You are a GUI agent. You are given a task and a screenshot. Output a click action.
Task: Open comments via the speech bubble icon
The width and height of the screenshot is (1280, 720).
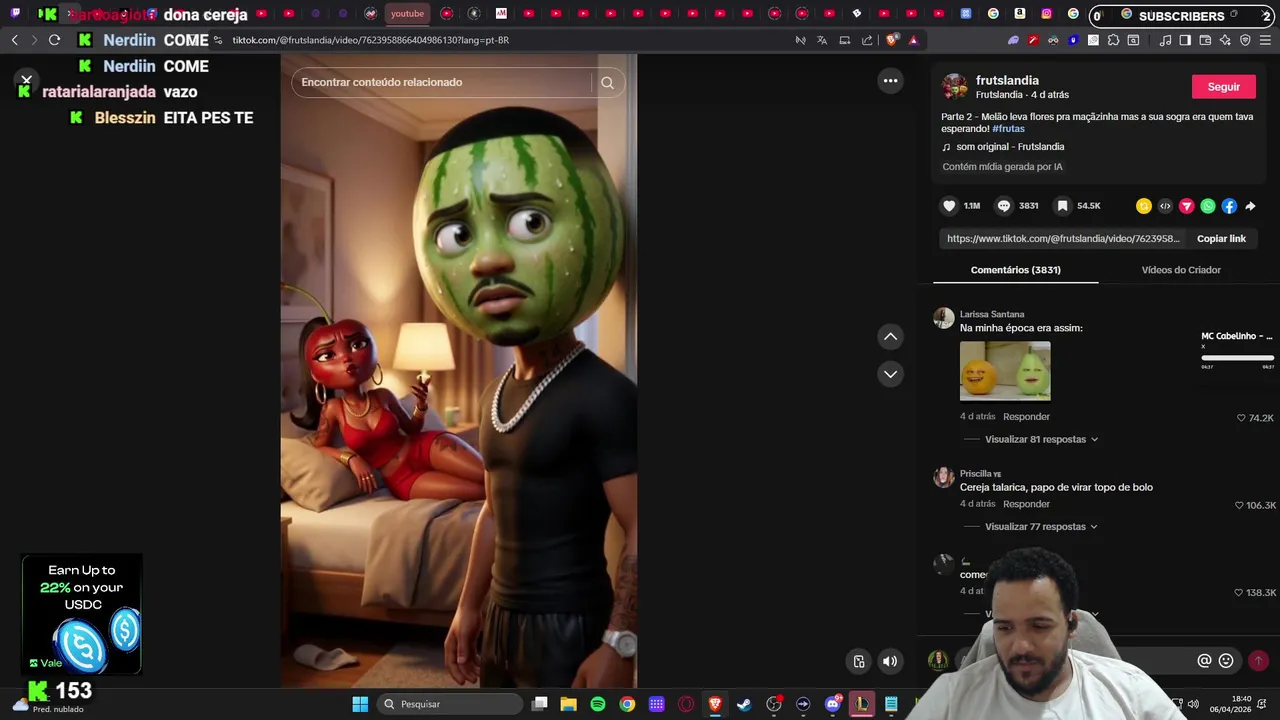1004,206
